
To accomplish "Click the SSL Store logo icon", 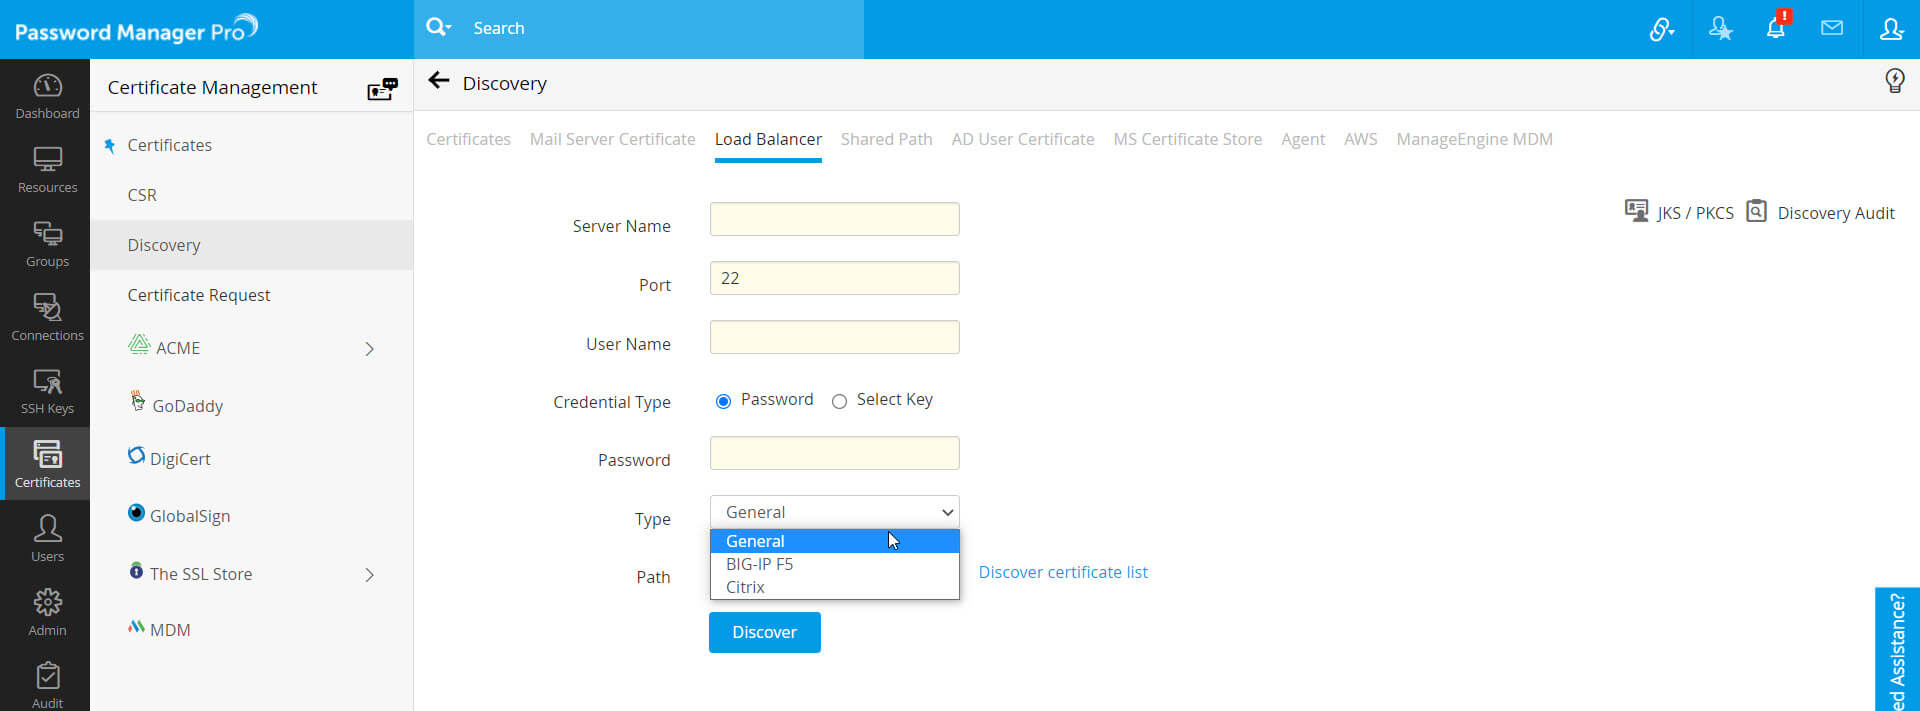I will point(136,571).
